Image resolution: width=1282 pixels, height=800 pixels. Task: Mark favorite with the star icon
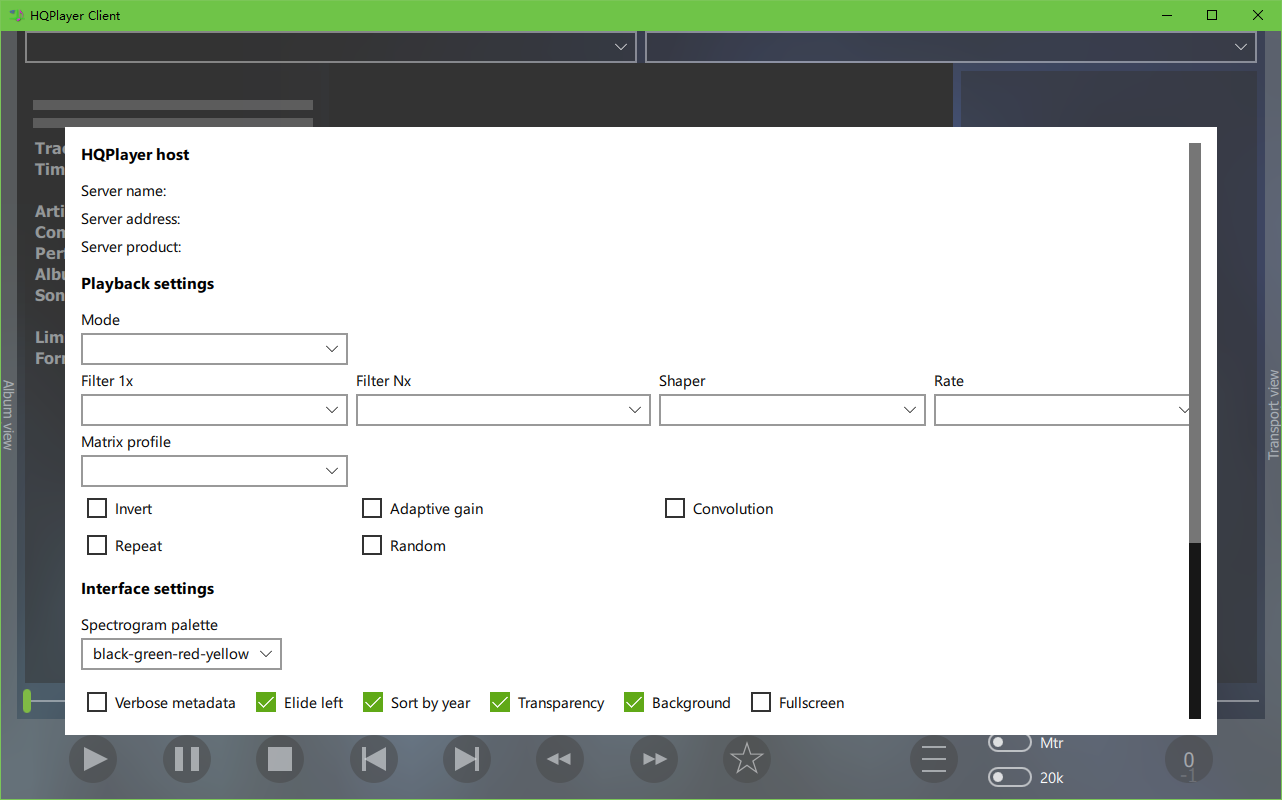coord(747,759)
